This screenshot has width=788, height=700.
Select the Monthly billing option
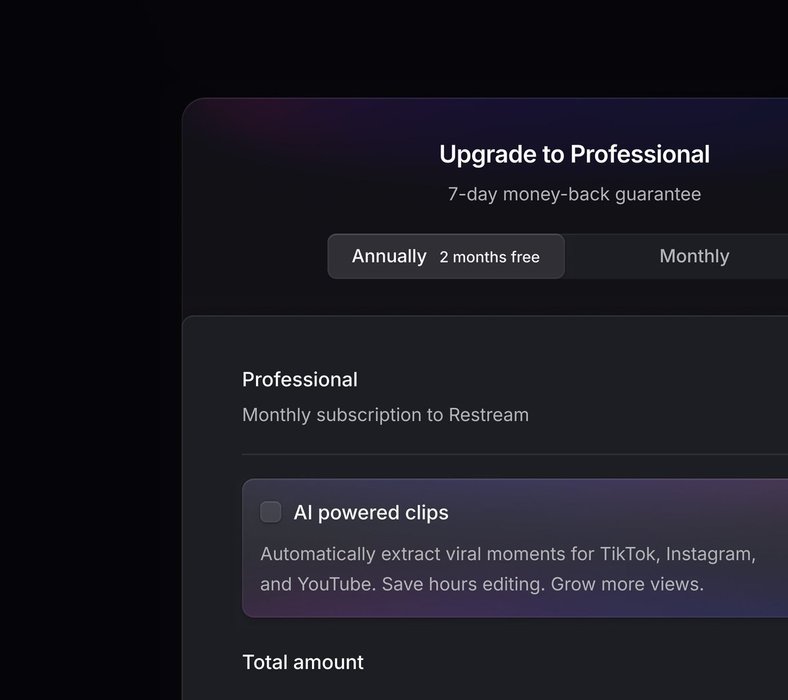[694, 257]
